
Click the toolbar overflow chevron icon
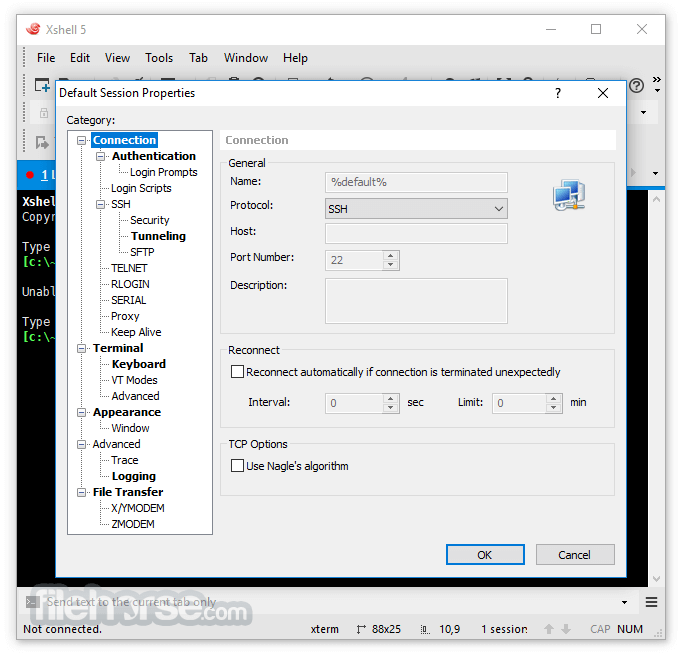tap(657, 79)
